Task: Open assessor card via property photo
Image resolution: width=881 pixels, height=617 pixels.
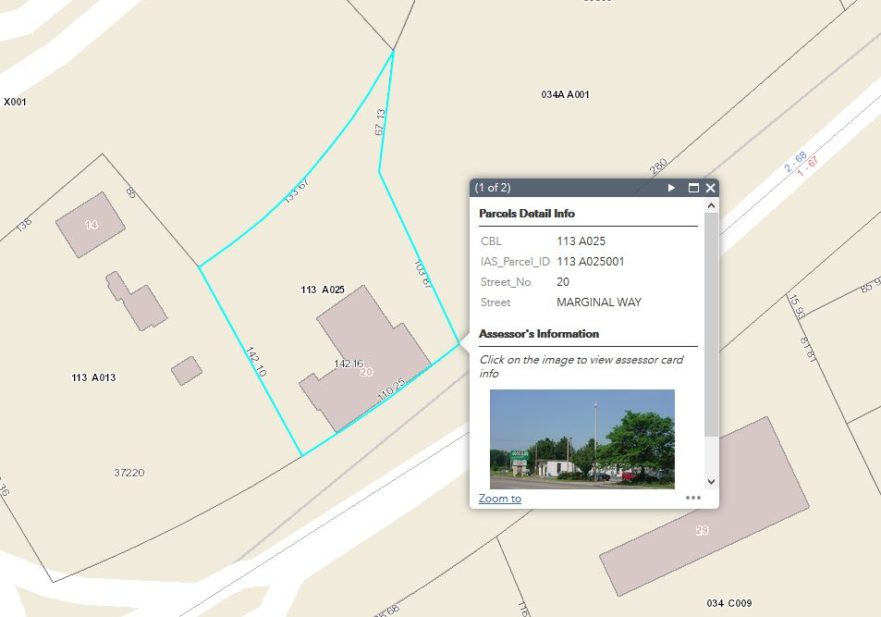Action: [x=581, y=438]
